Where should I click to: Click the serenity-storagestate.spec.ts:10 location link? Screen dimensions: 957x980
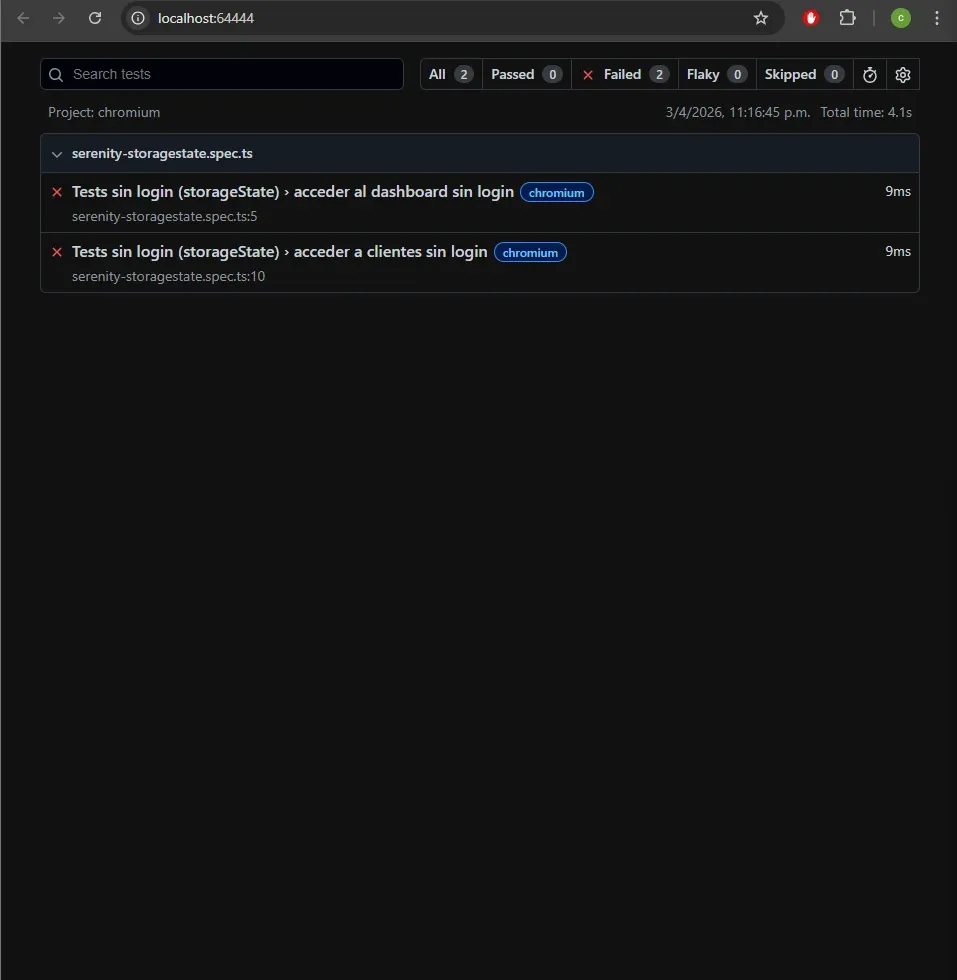tap(168, 276)
